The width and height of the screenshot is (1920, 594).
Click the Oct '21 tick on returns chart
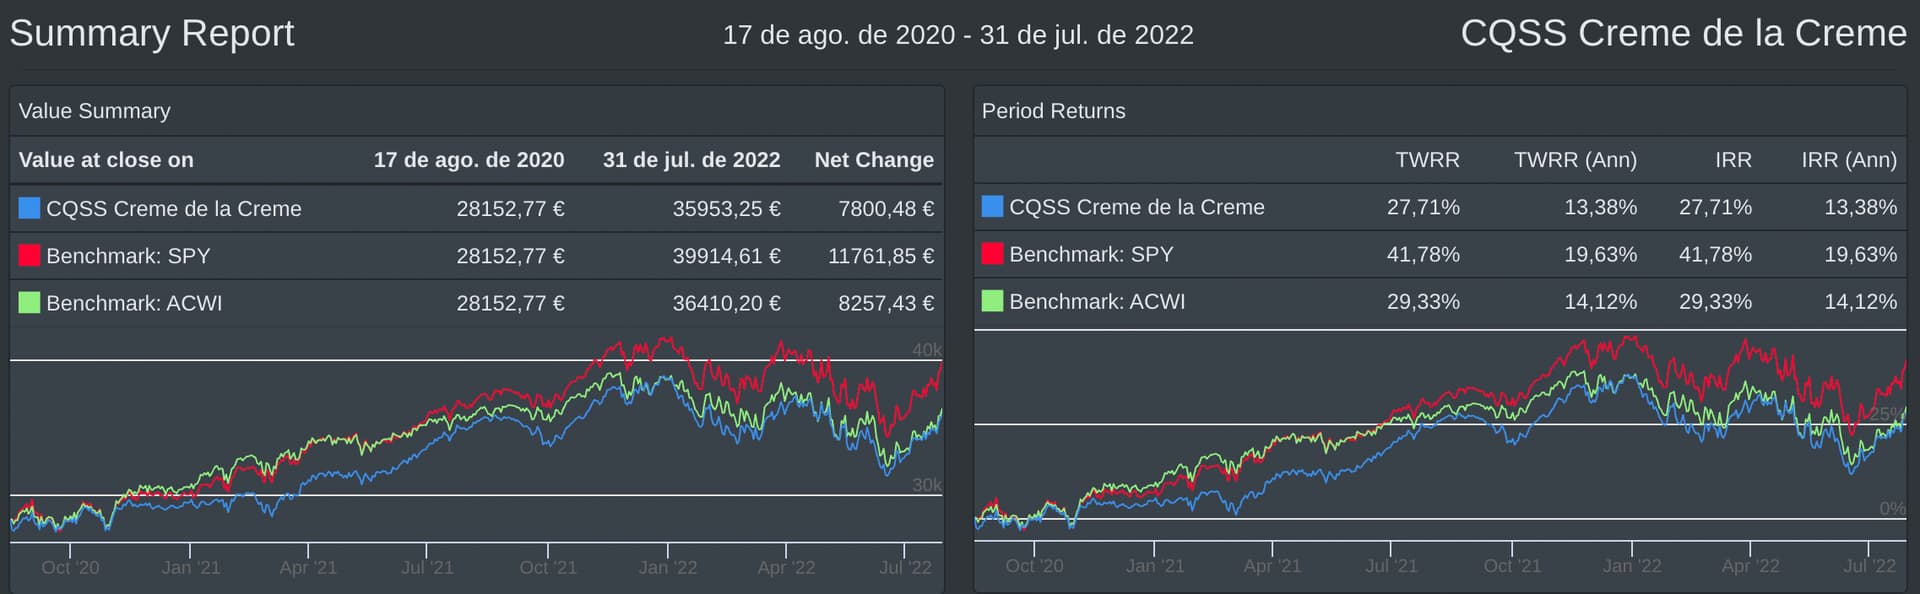pyautogui.click(x=1512, y=565)
